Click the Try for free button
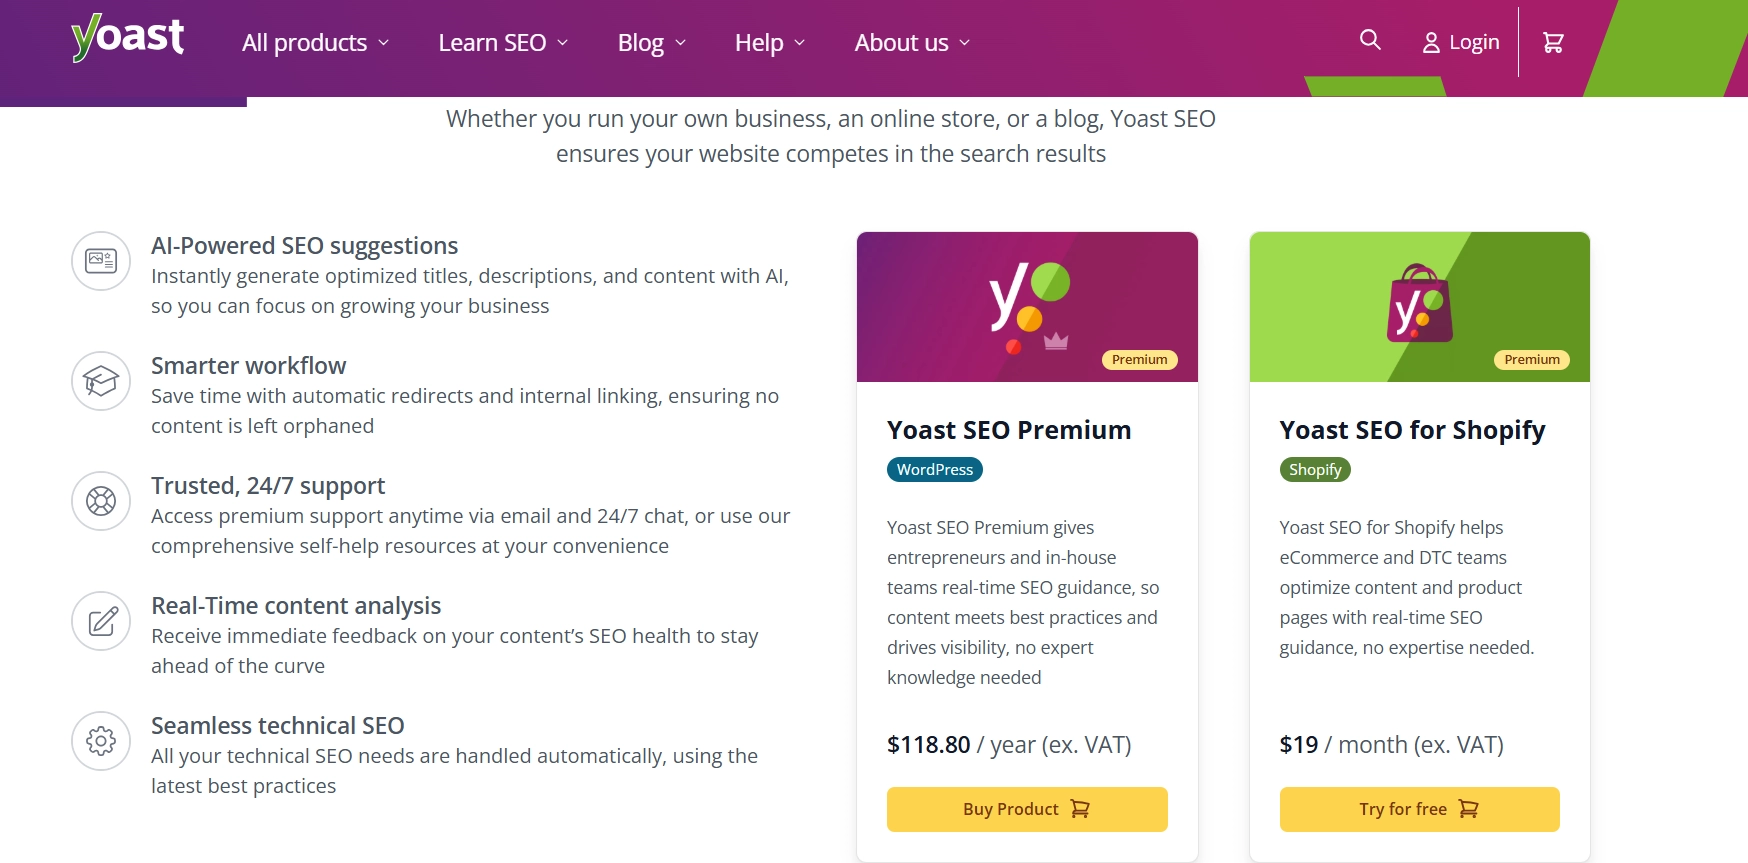Viewport: 1748px width, 863px height. (x=1419, y=809)
